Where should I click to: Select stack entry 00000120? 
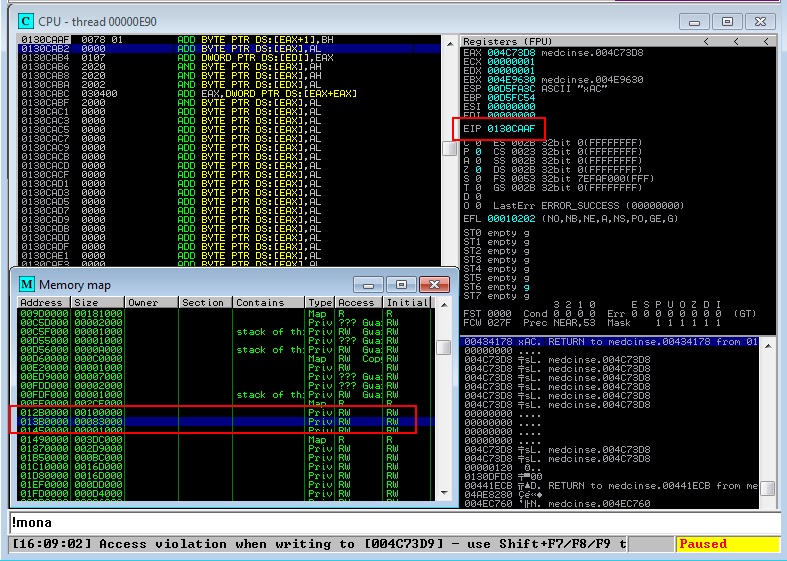(x=609, y=468)
